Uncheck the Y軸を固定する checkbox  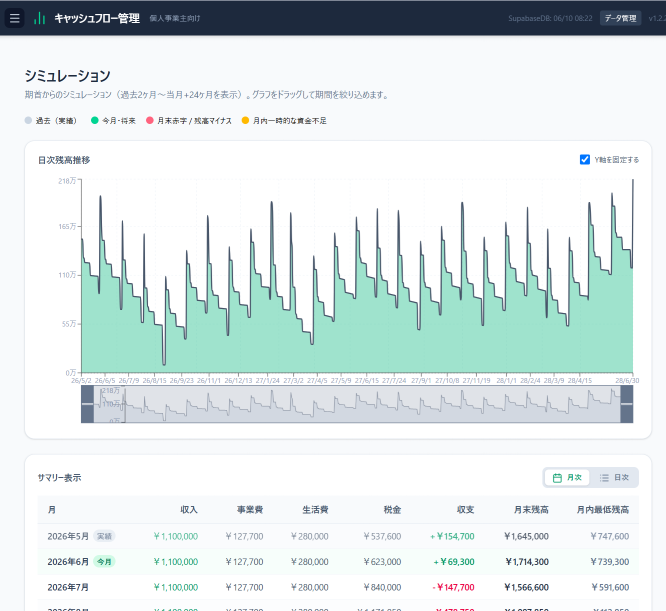tap(584, 160)
